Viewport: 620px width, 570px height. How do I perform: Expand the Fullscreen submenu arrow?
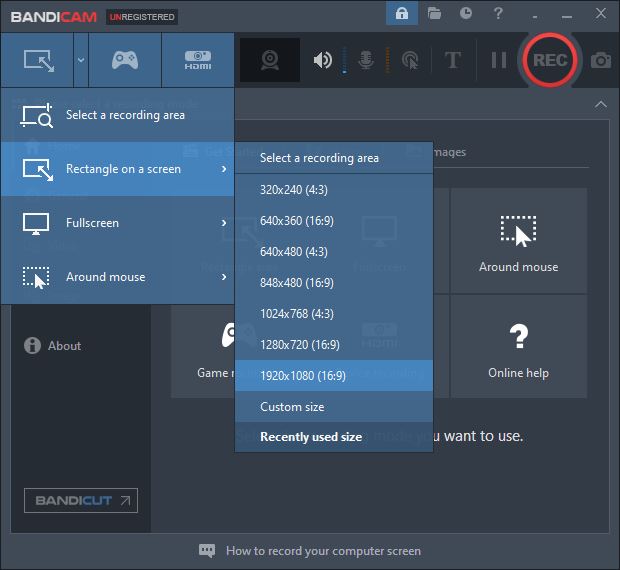pos(224,223)
